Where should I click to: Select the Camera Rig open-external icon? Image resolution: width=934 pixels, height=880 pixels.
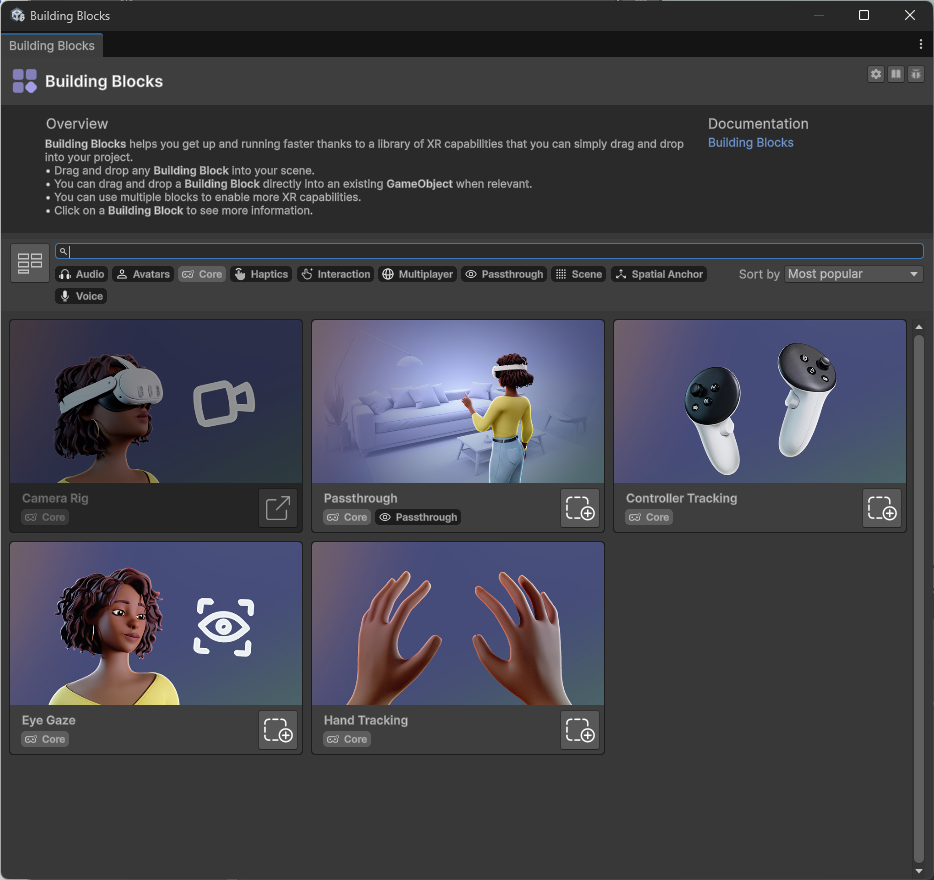click(x=278, y=508)
